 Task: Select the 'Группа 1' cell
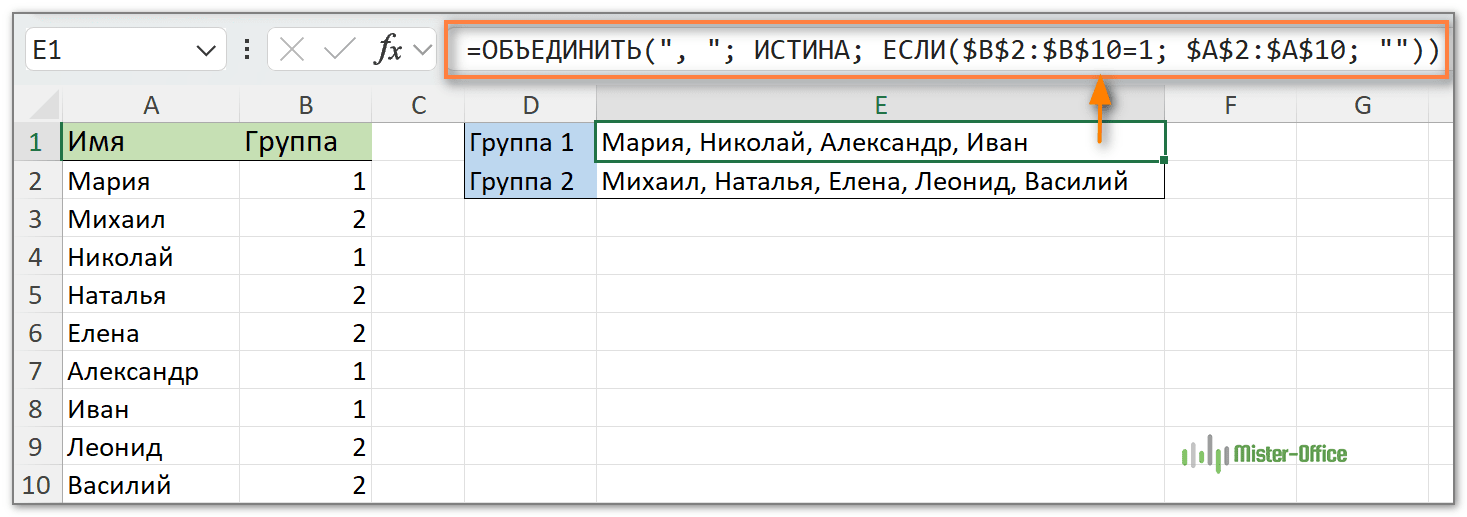[530, 142]
